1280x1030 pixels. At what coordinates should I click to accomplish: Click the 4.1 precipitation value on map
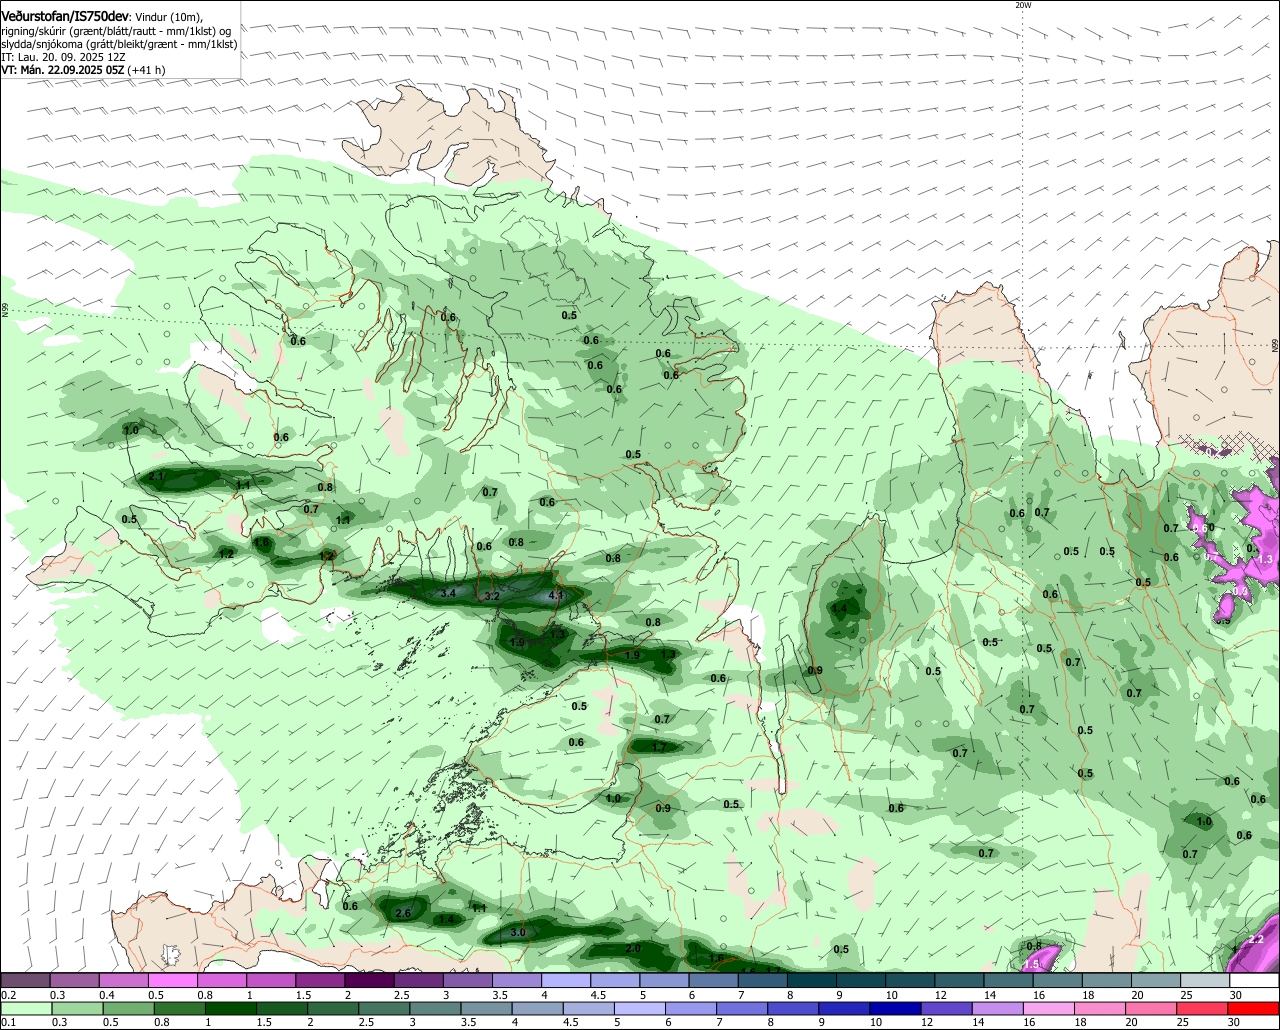tap(557, 594)
